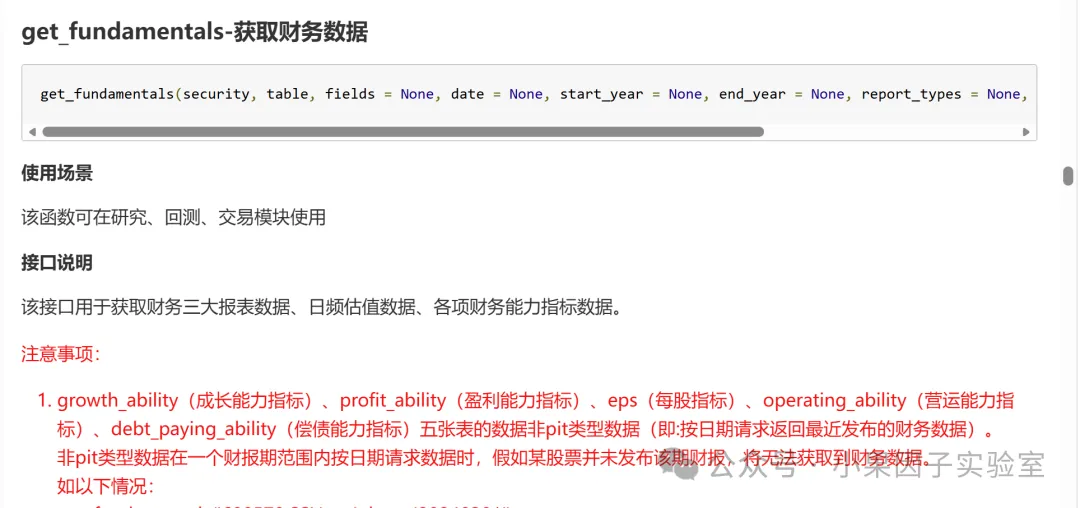Click the code block's left scroll arrow

tap(32, 131)
